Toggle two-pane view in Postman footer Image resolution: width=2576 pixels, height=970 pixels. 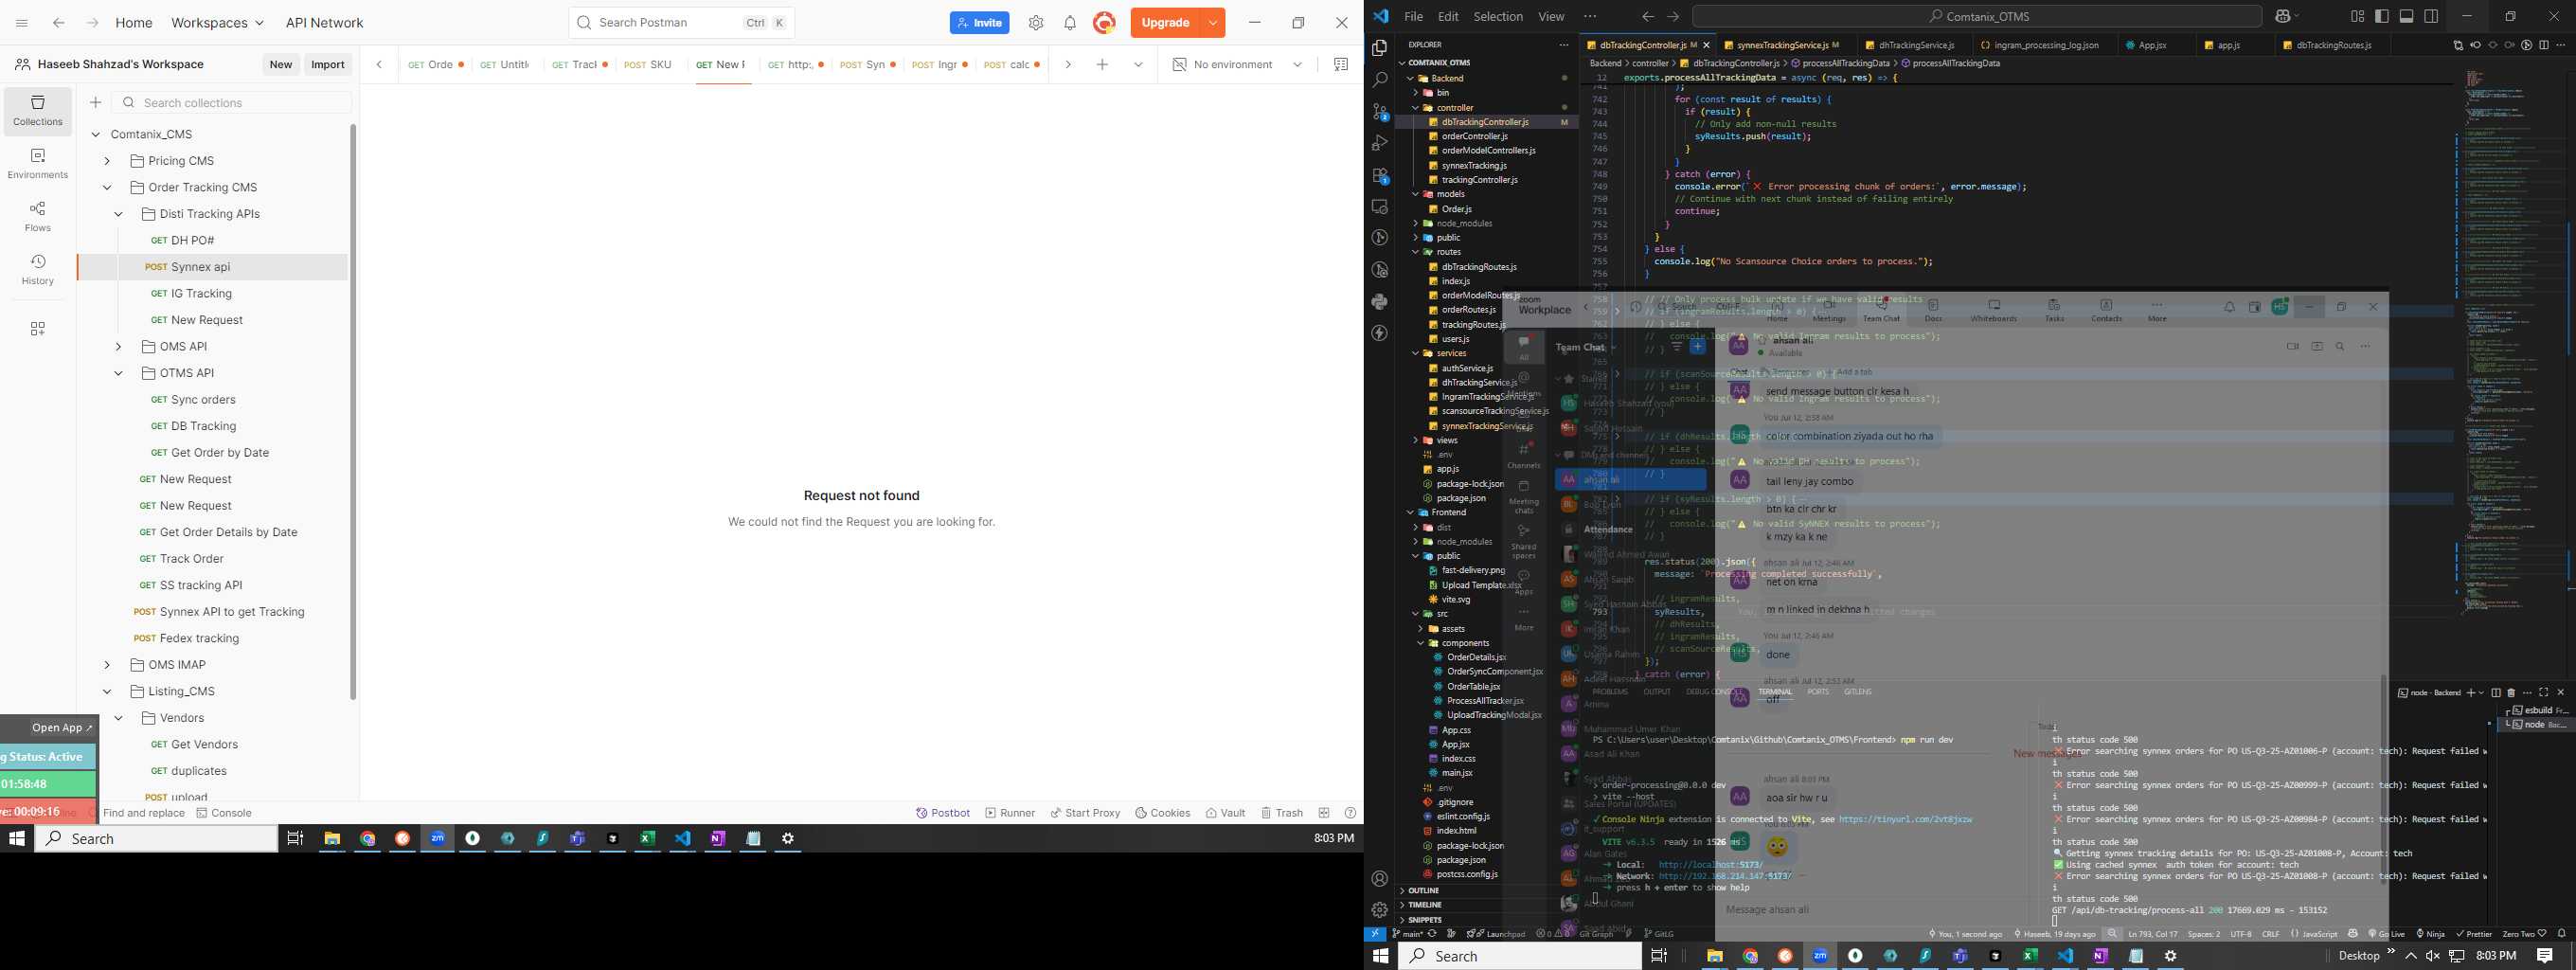pyautogui.click(x=1324, y=813)
